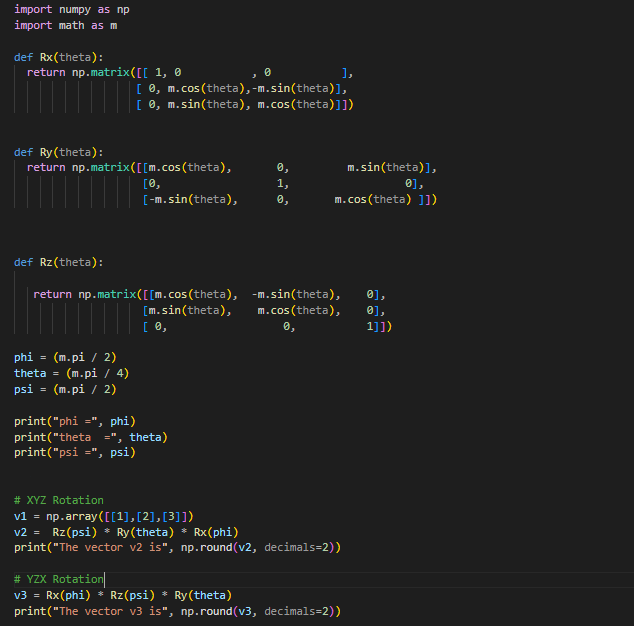Click the Rx return row "[[ 1, 0 , 0 ],"
The height and width of the screenshot is (626, 634).
190,73
